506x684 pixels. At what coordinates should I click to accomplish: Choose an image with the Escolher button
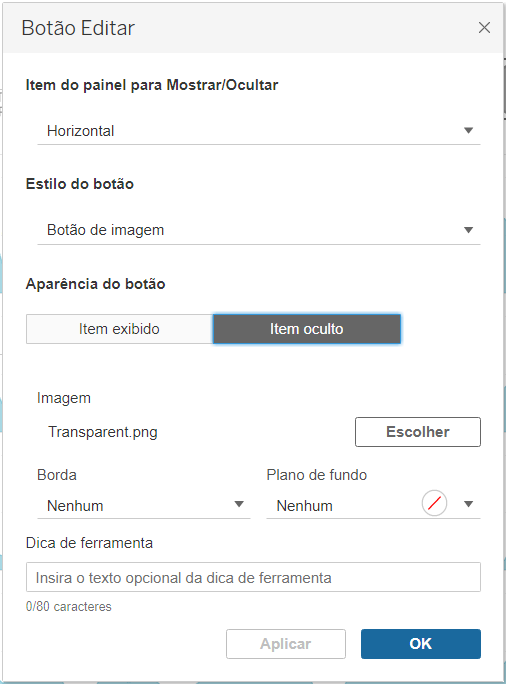pyautogui.click(x=418, y=432)
